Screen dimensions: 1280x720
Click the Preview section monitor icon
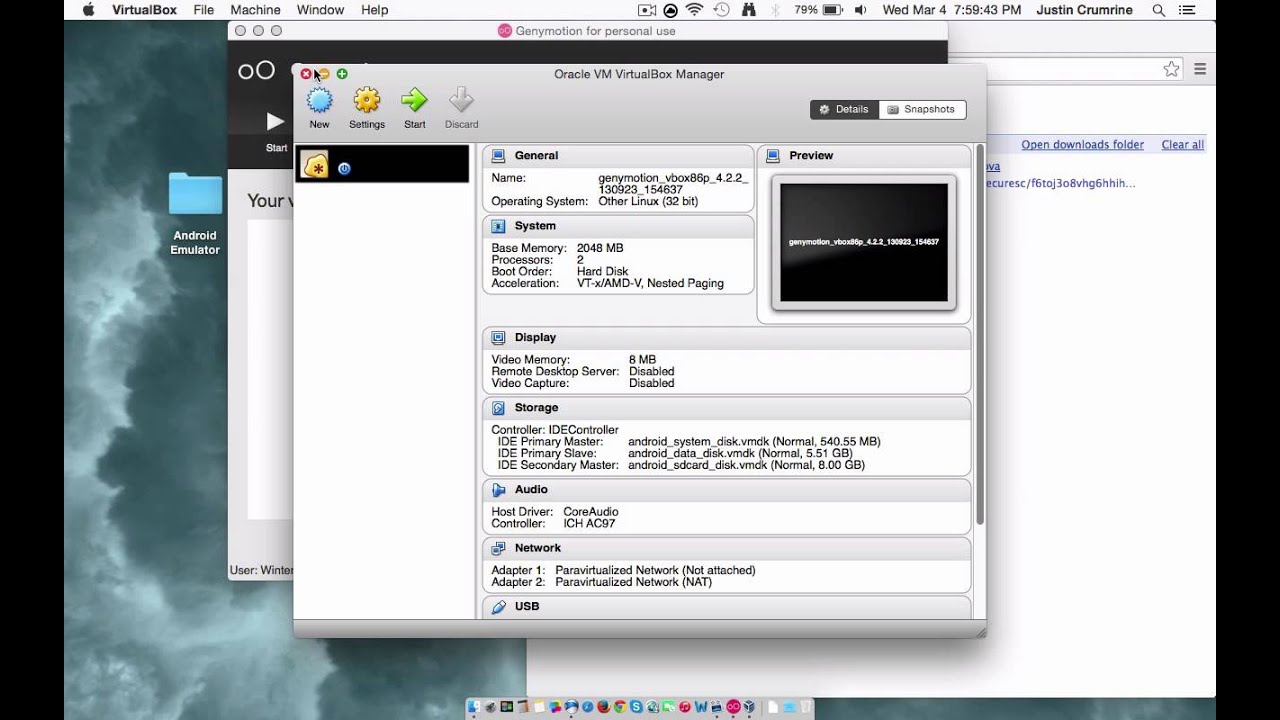point(772,156)
